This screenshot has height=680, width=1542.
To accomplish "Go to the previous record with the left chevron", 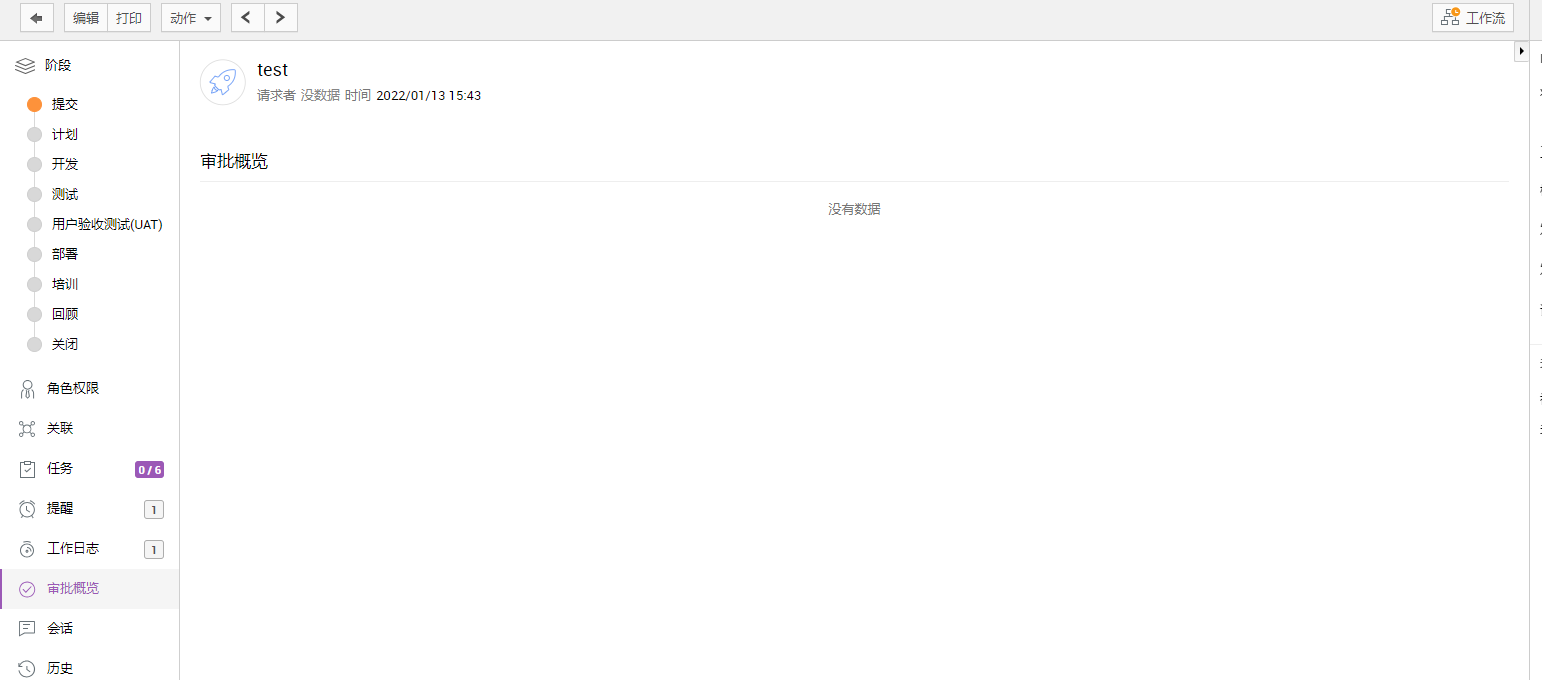I will pyautogui.click(x=248, y=18).
